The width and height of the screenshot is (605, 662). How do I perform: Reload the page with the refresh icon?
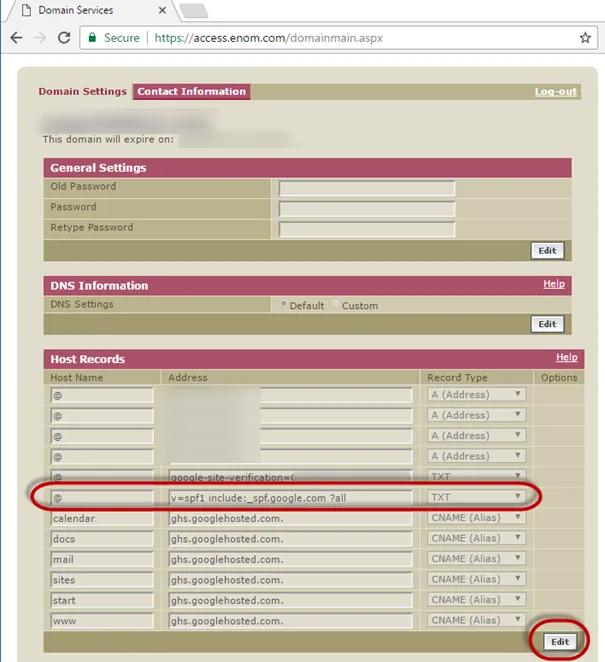[x=64, y=38]
